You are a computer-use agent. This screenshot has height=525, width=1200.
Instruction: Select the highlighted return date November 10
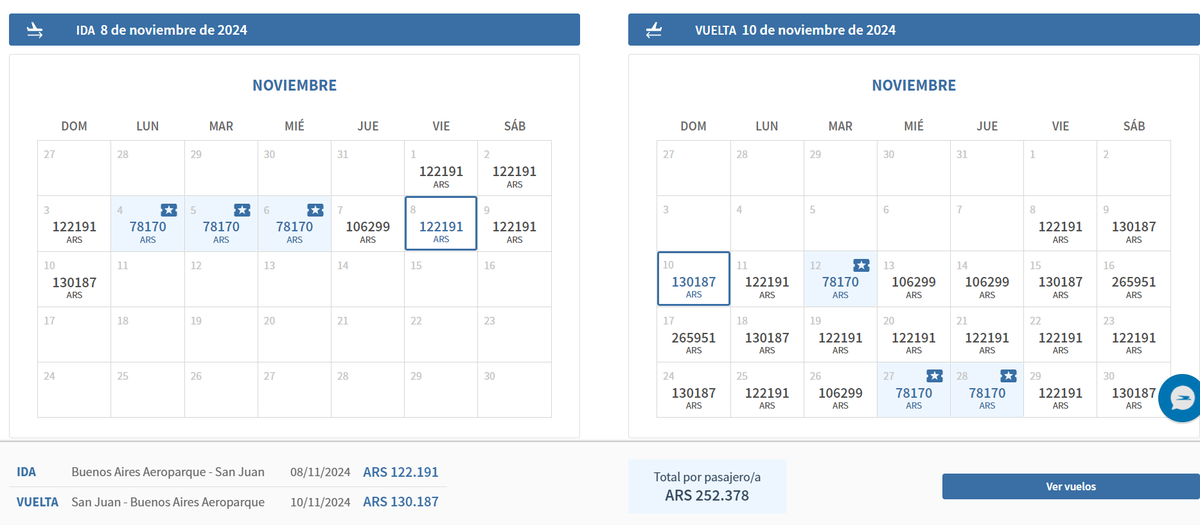coord(693,282)
